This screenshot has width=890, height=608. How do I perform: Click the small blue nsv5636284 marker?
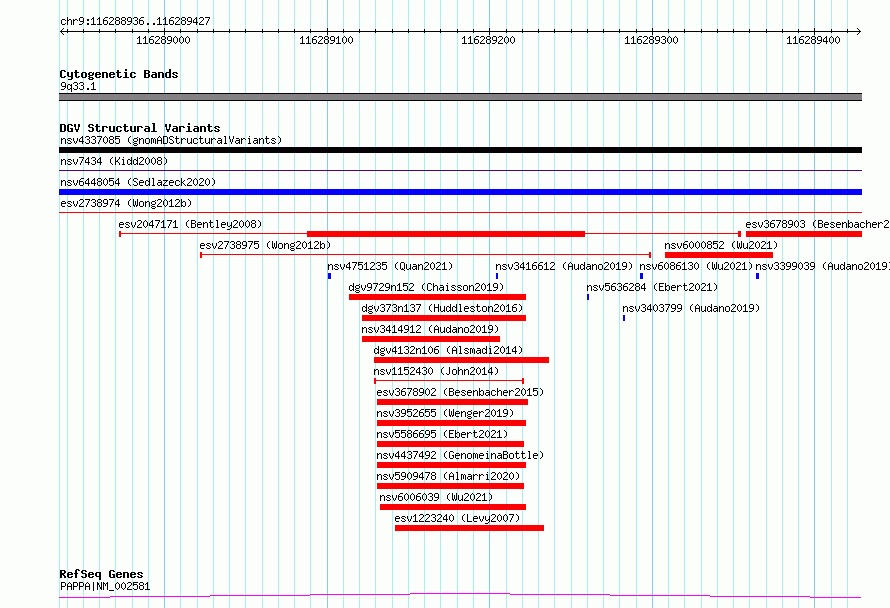pyautogui.click(x=588, y=297)
